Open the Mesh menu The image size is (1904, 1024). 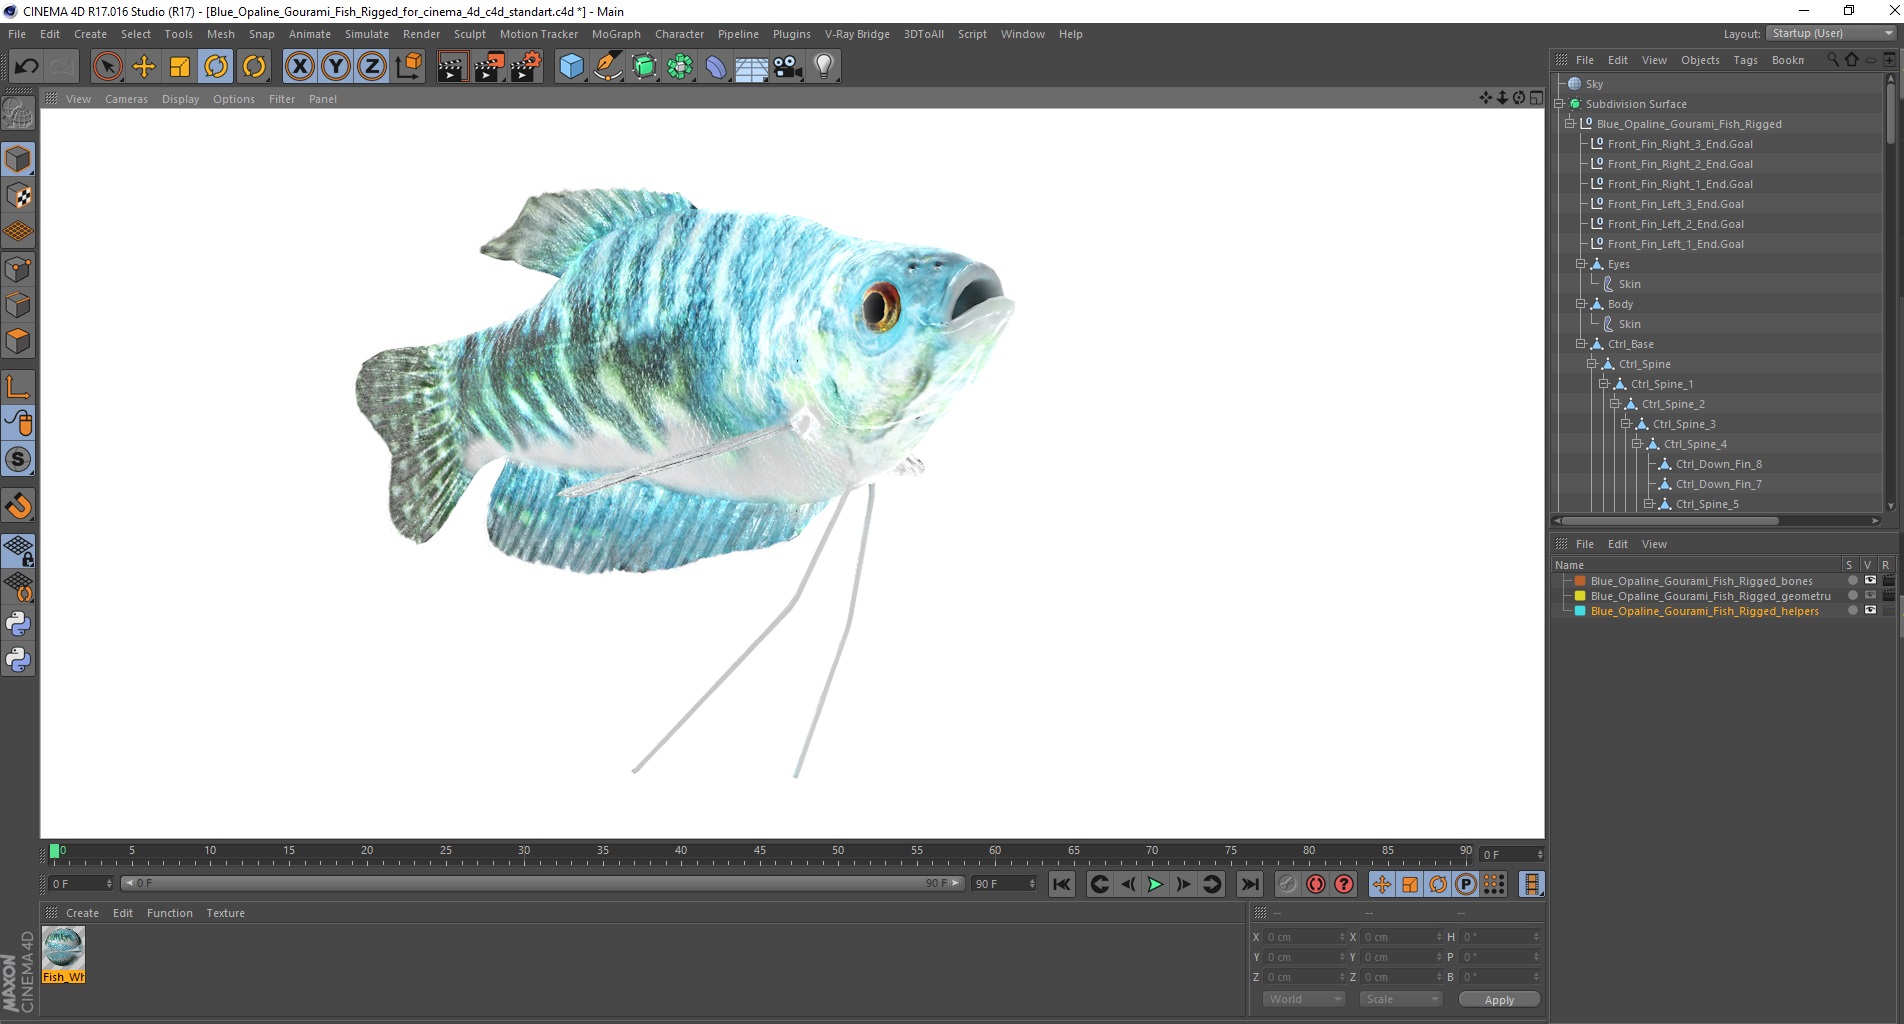220,34
